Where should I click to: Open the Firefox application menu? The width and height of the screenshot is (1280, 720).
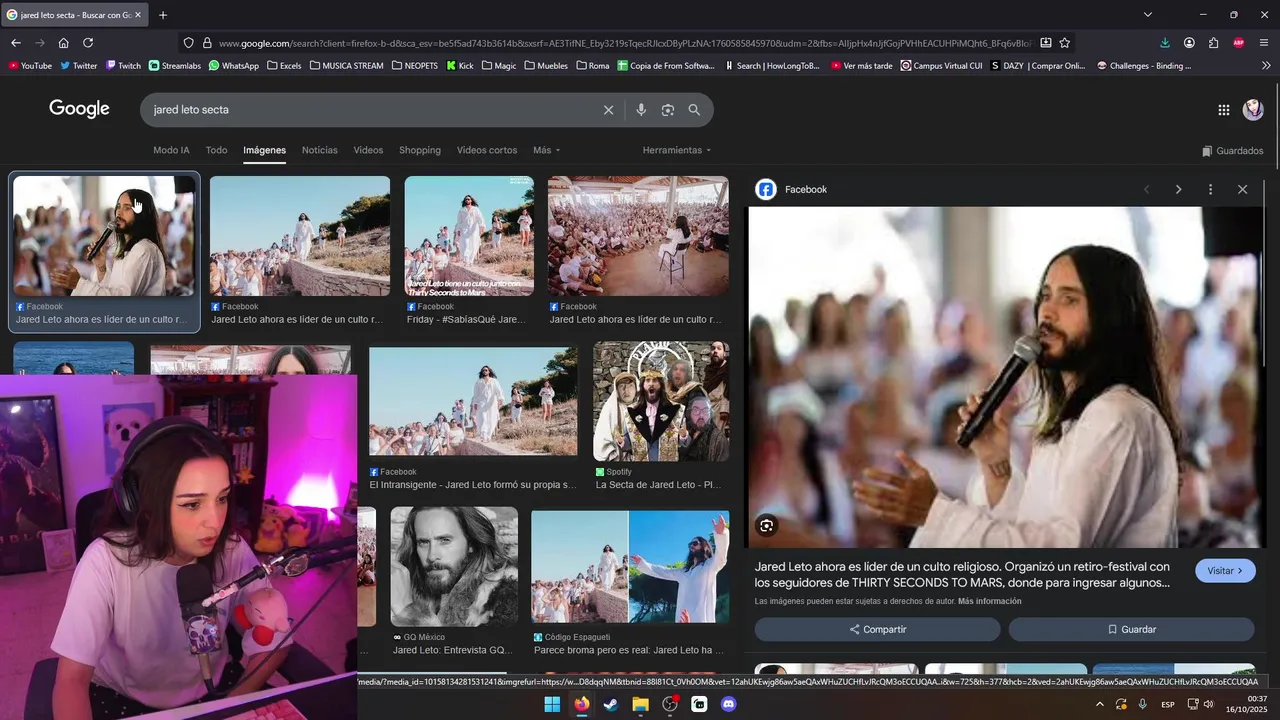(1264, 43)
